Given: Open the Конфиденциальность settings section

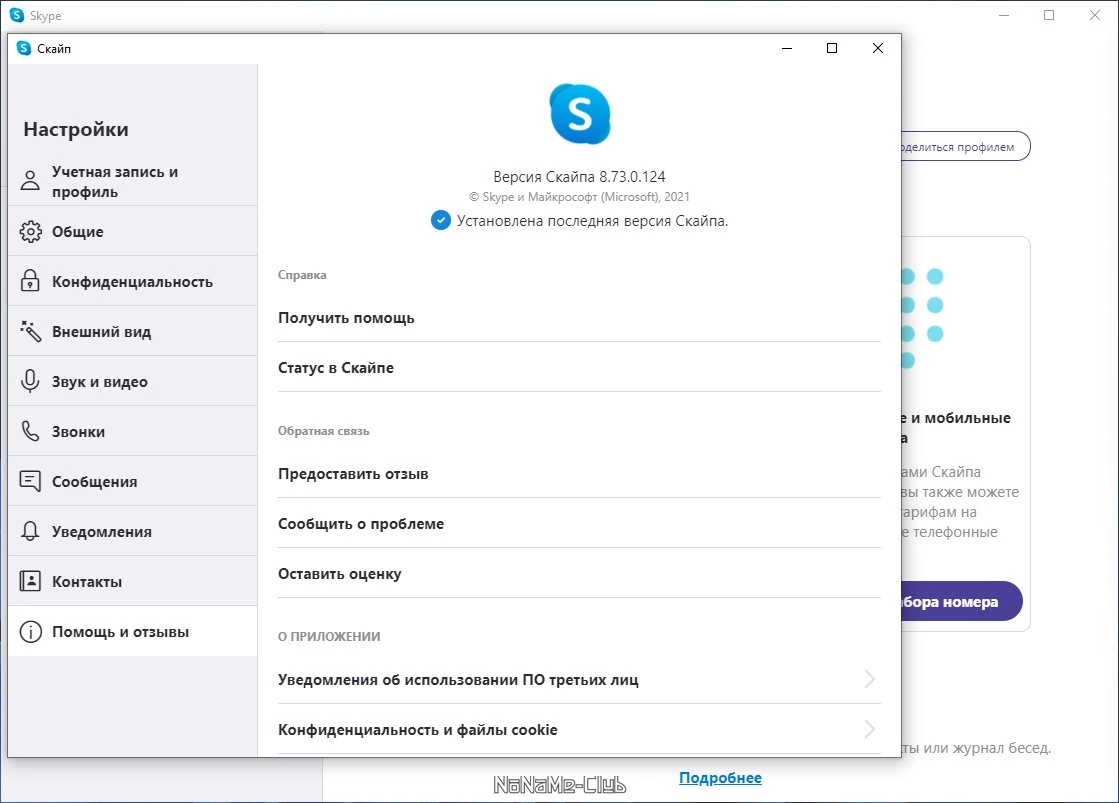Looking at the screenshot, I should click(x=133, y=281).
